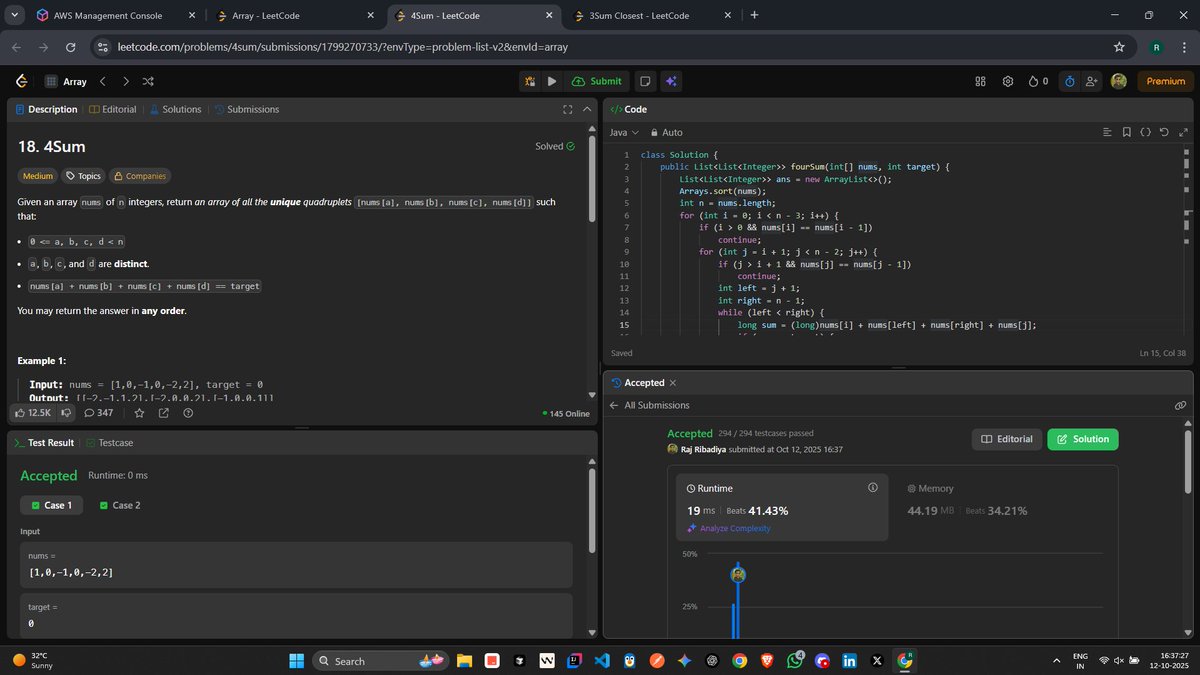Open the Array problem list
Viewport: 1200px width, 675px height.
(65, 81)
